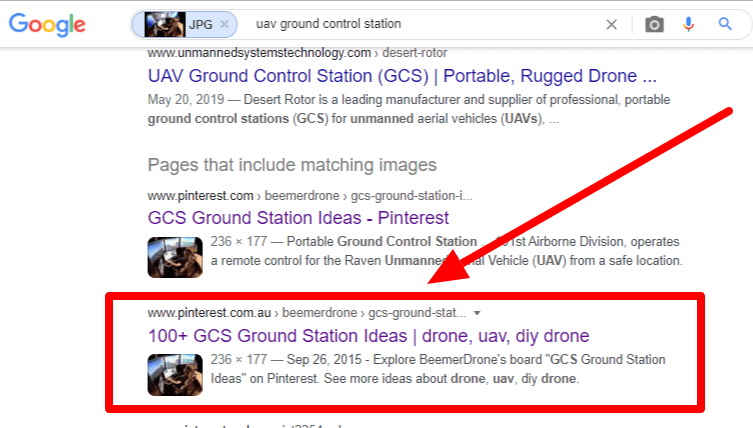Open 'UAV Ground Control Station (GCS)' result
Screen dimensions: 753x428
[x=402, y=76]
